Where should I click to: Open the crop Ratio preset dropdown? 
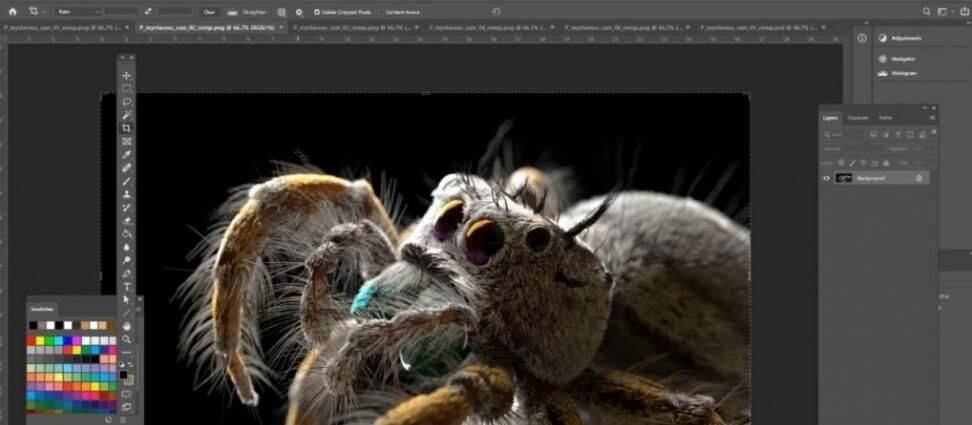coord(78,12)
